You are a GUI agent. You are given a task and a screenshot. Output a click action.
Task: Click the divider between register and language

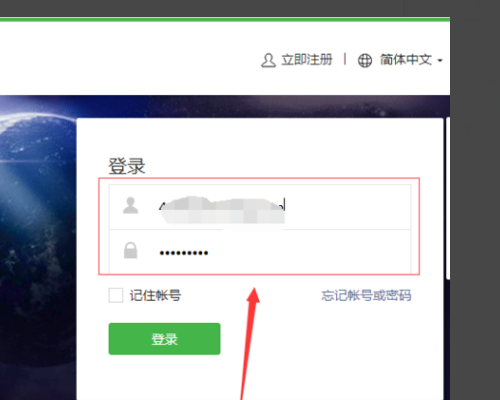tap(345, 59)
